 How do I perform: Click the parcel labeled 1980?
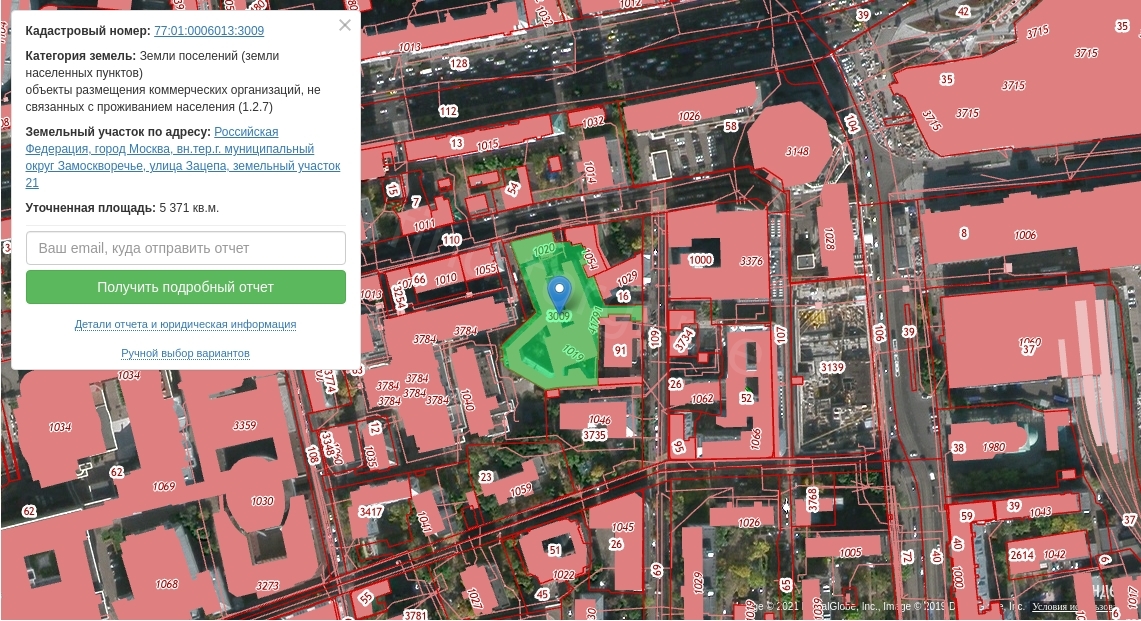click(993, 447)
